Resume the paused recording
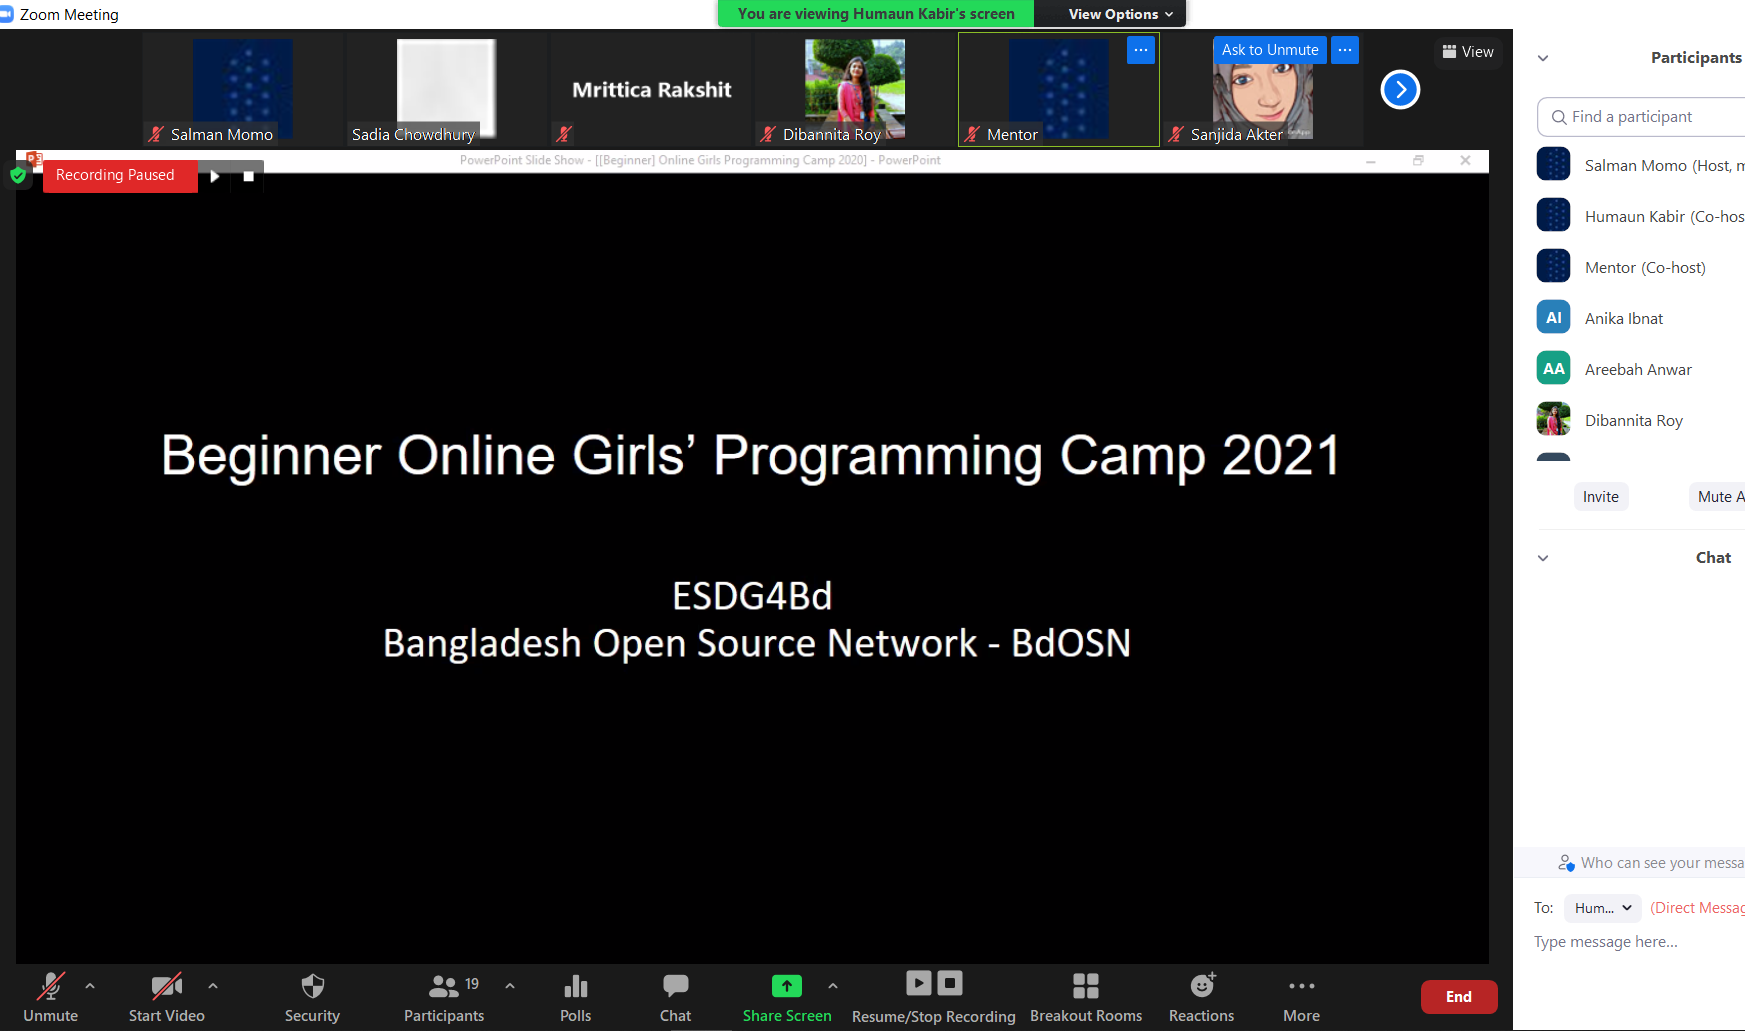 918,983
